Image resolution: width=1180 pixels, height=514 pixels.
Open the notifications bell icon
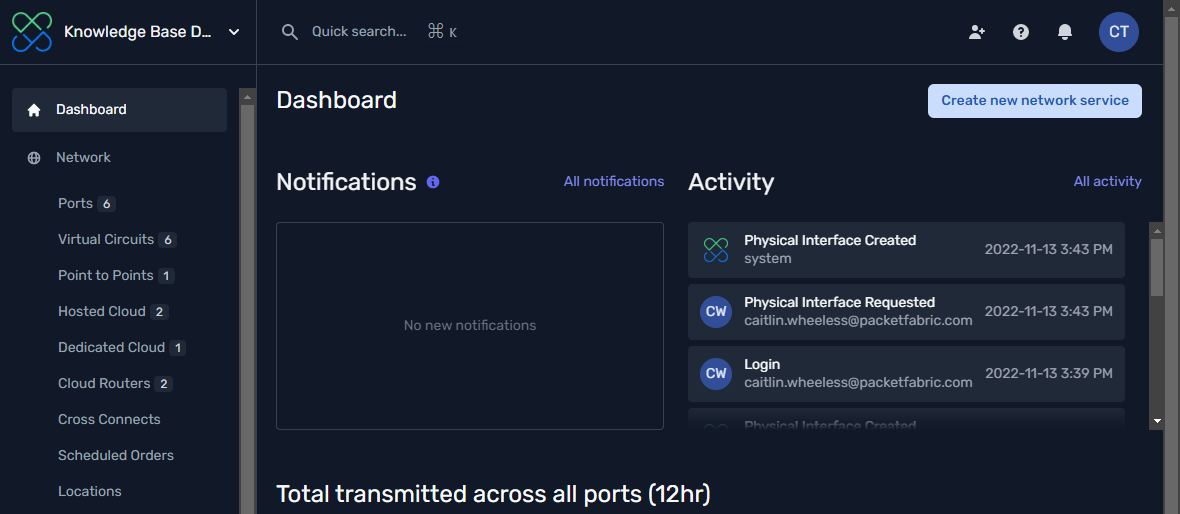[1065, 32]
